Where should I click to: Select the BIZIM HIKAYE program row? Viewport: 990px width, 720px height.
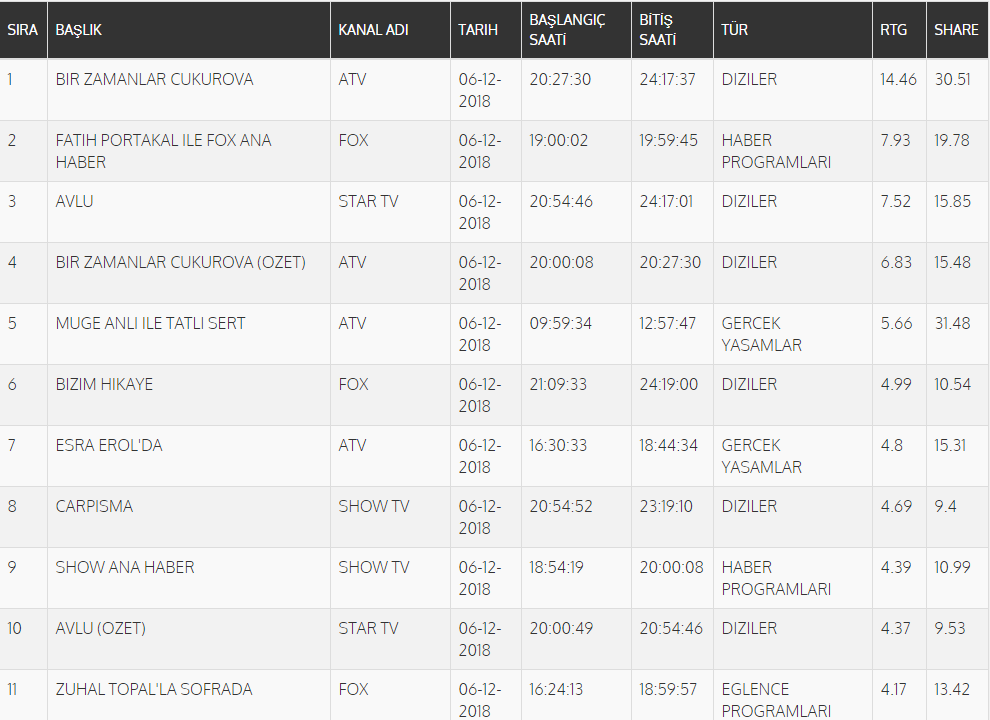pyautogui.click(x=104, y=385)
